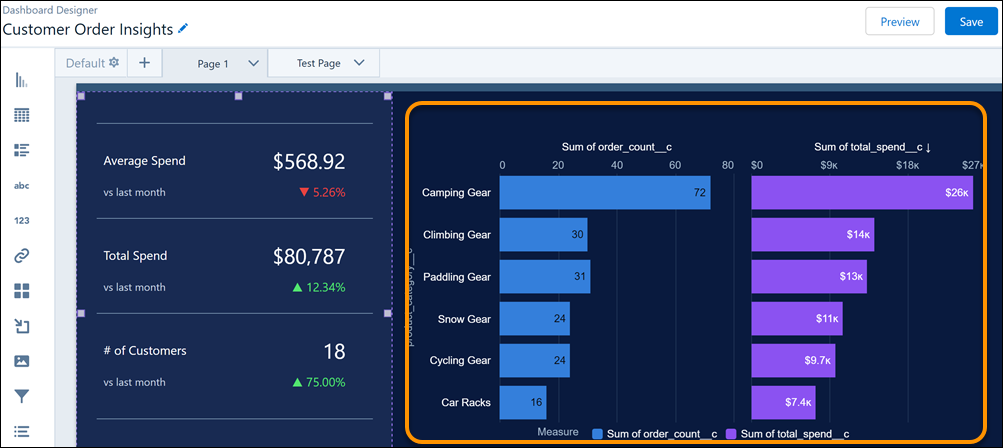Click the blue Sum of order_count__c legend swatch
Viewport: 1003px width, 448px height.
pyautogui.click(x=597, y=434)
